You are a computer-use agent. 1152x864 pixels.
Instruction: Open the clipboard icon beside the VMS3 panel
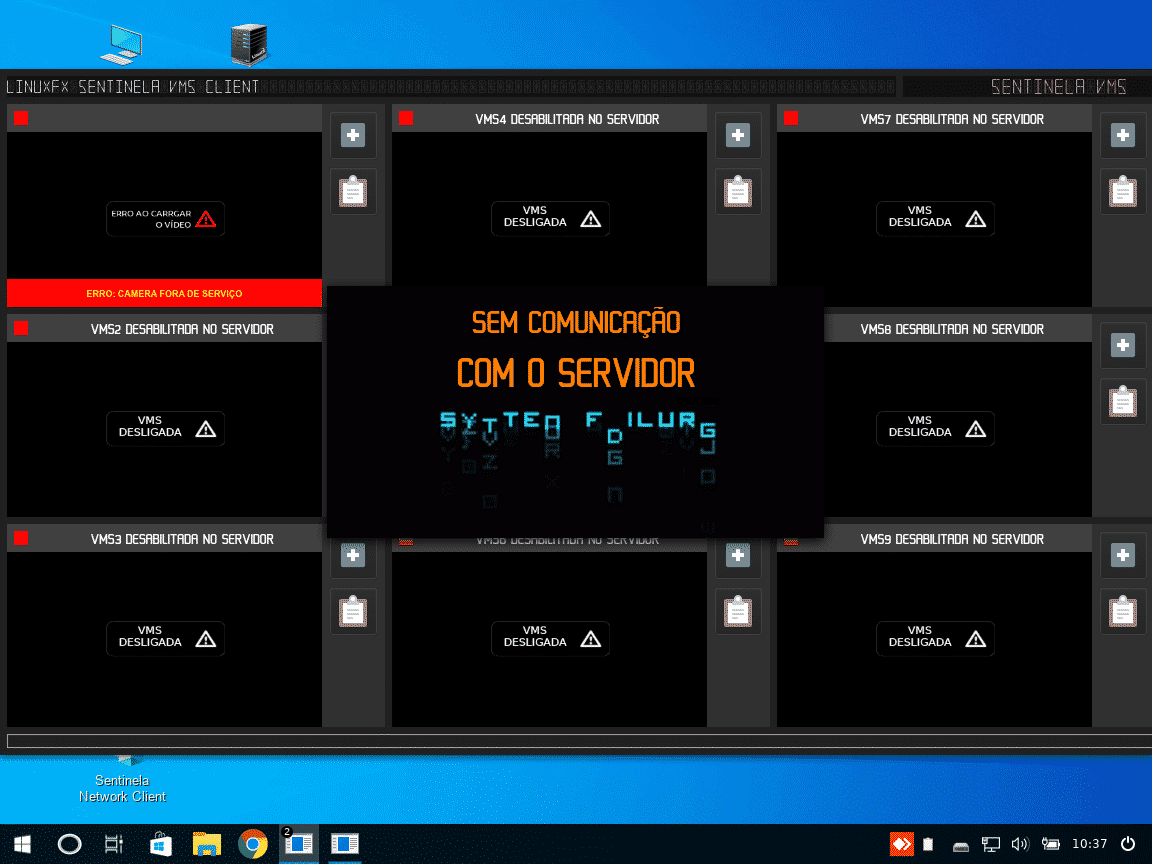pos(353,610)
